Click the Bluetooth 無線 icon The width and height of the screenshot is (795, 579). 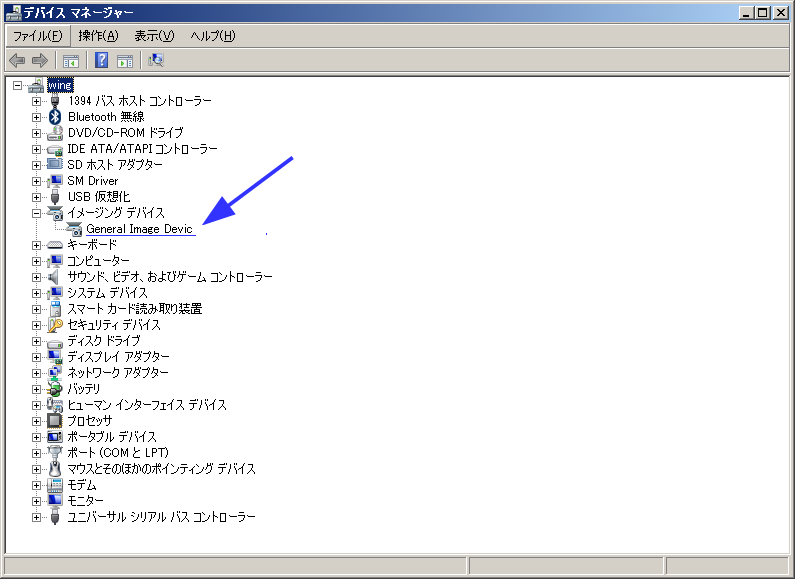click(x=55, y=117)
